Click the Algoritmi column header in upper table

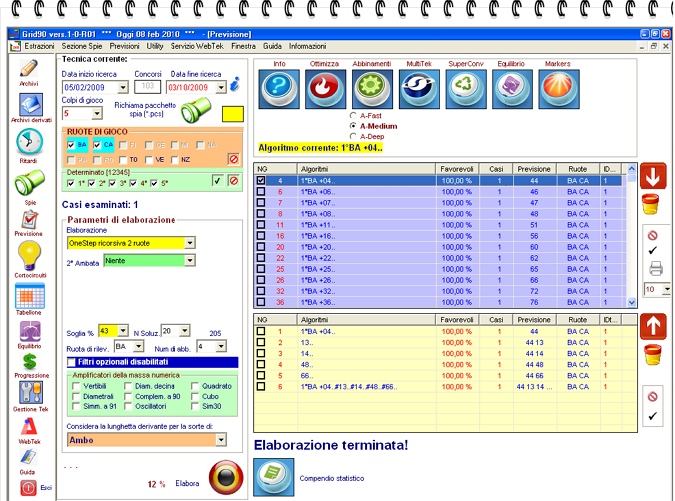pos(366,169)
